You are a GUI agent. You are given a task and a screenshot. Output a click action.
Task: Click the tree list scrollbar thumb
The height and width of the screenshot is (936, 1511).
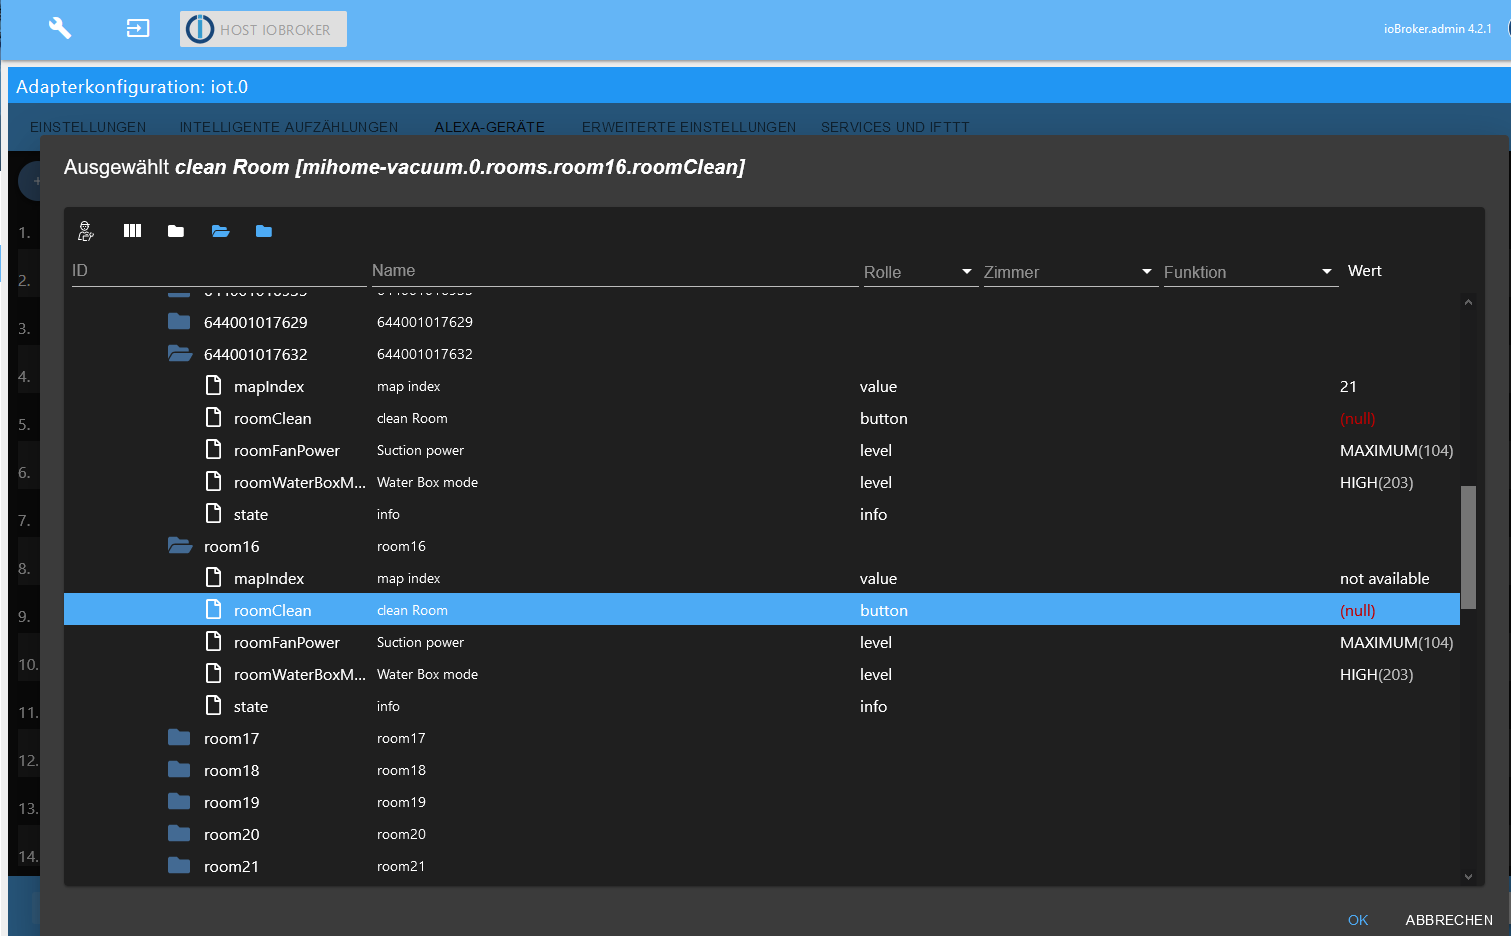pyautogui.click(x=1468, y=547)
